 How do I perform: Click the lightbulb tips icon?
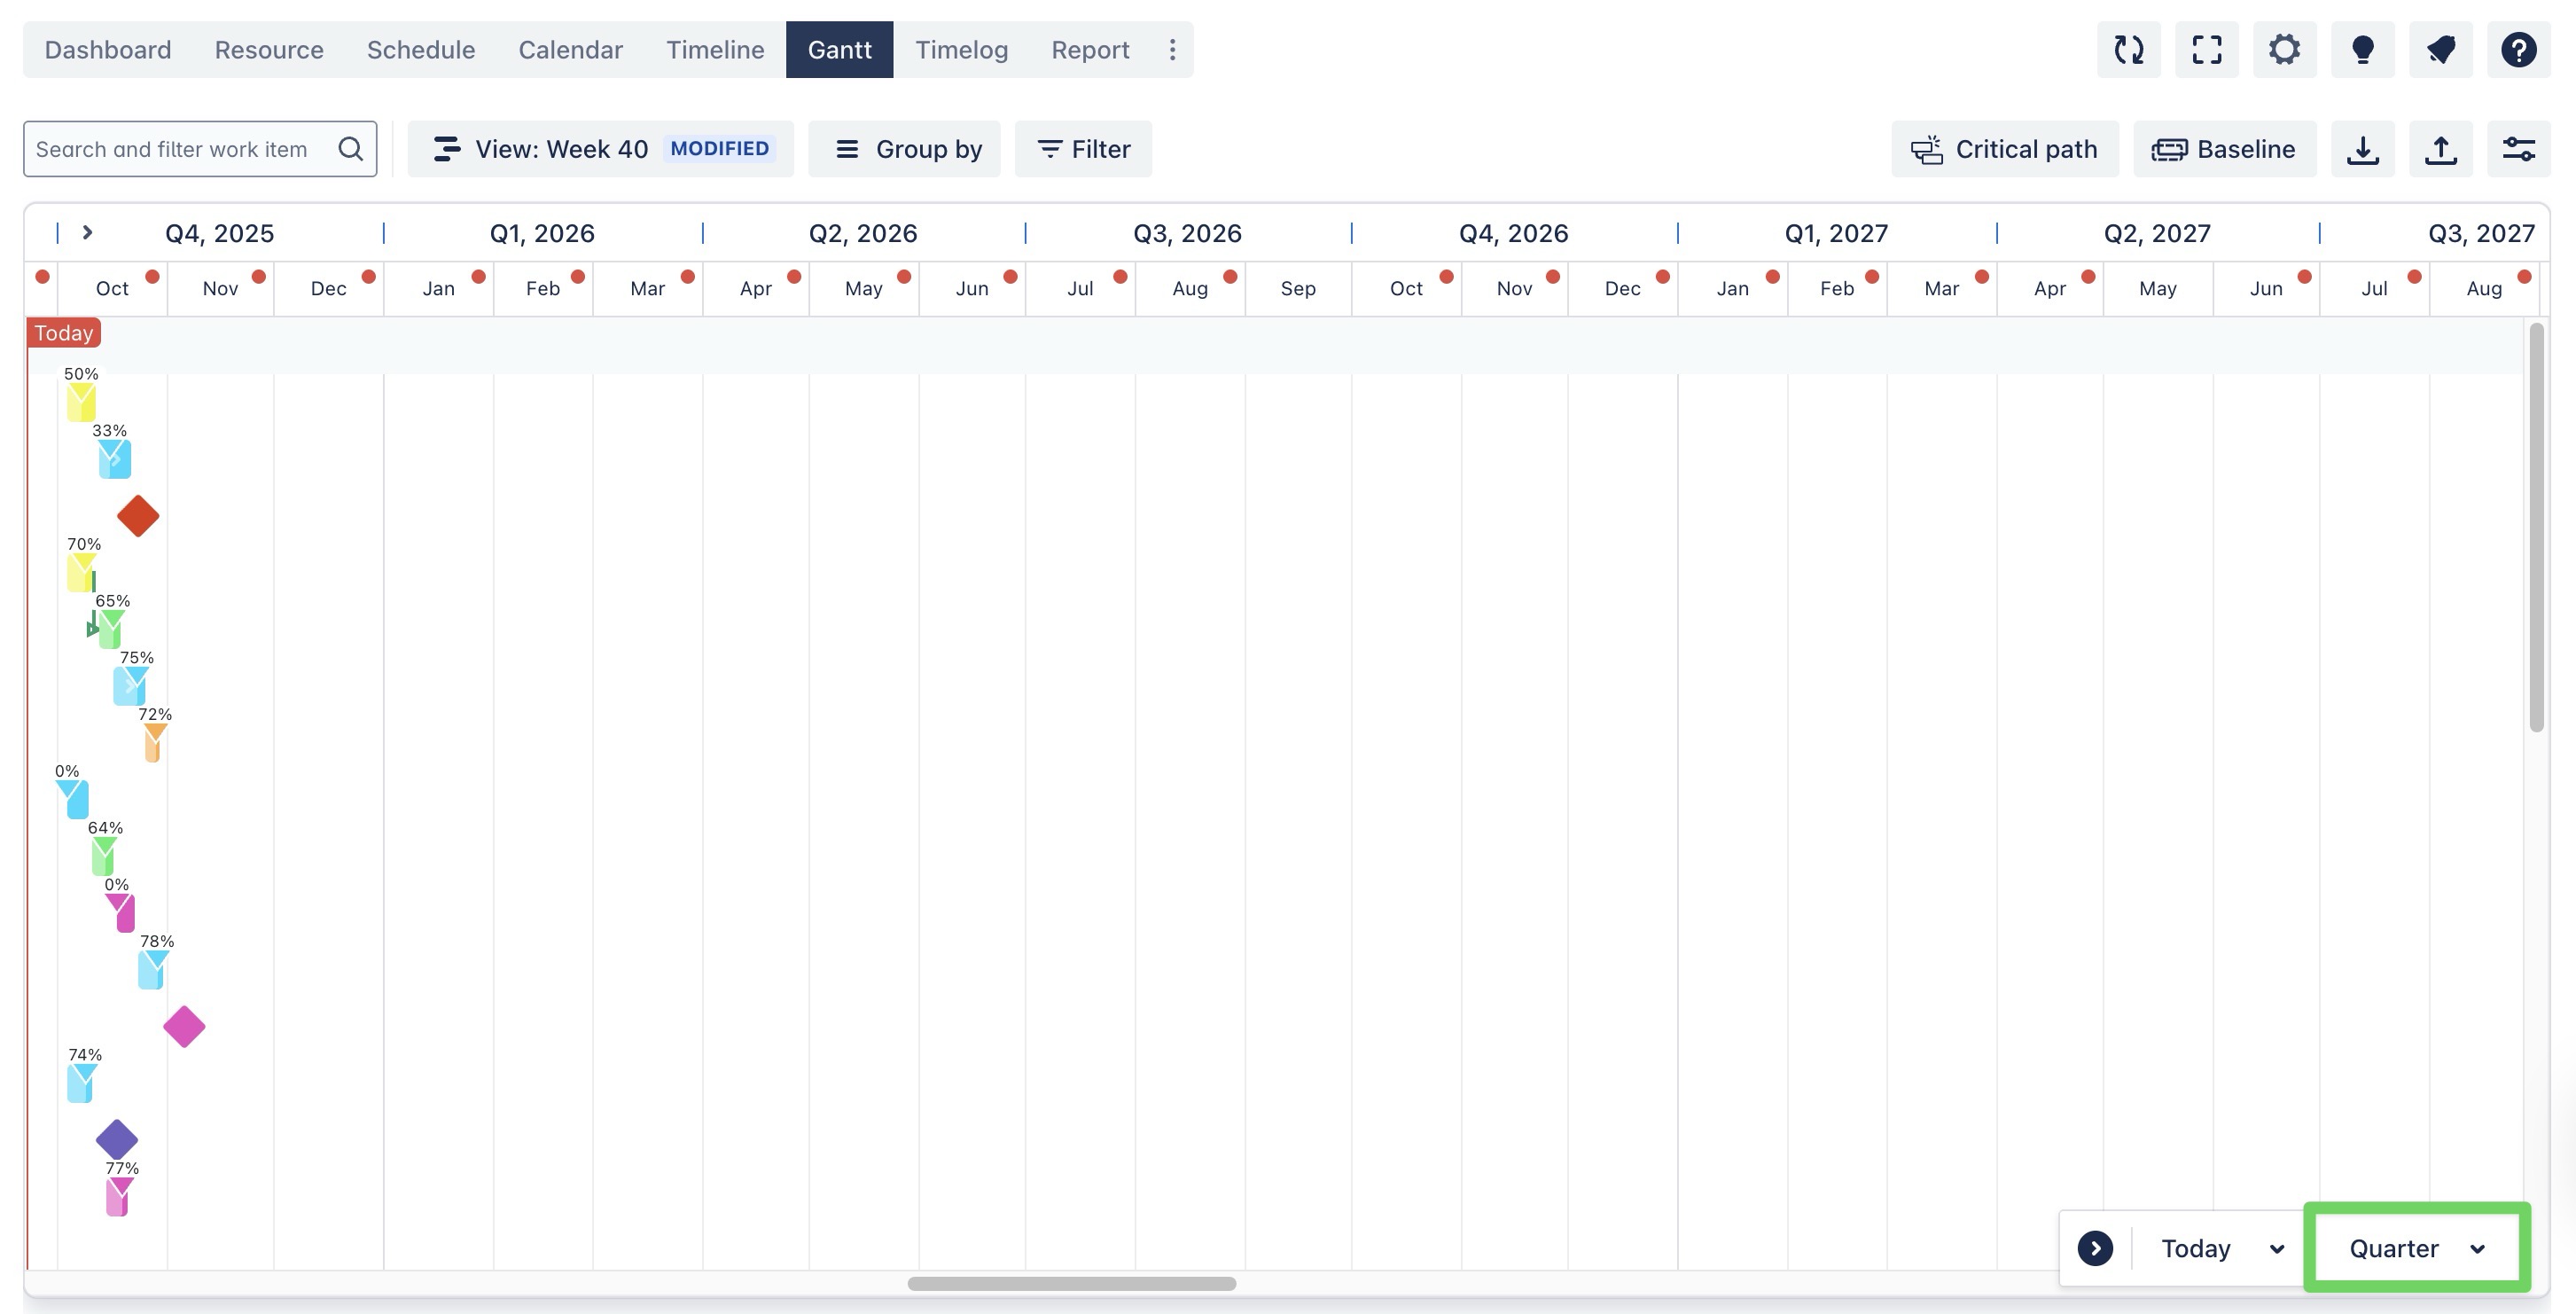pyautogui.click(x=2362, y=49)
